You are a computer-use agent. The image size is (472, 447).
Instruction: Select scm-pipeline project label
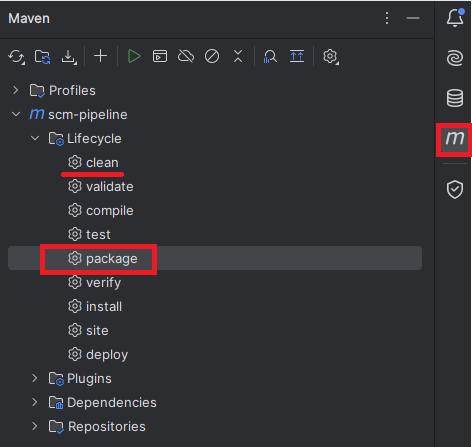coord(88,115)
